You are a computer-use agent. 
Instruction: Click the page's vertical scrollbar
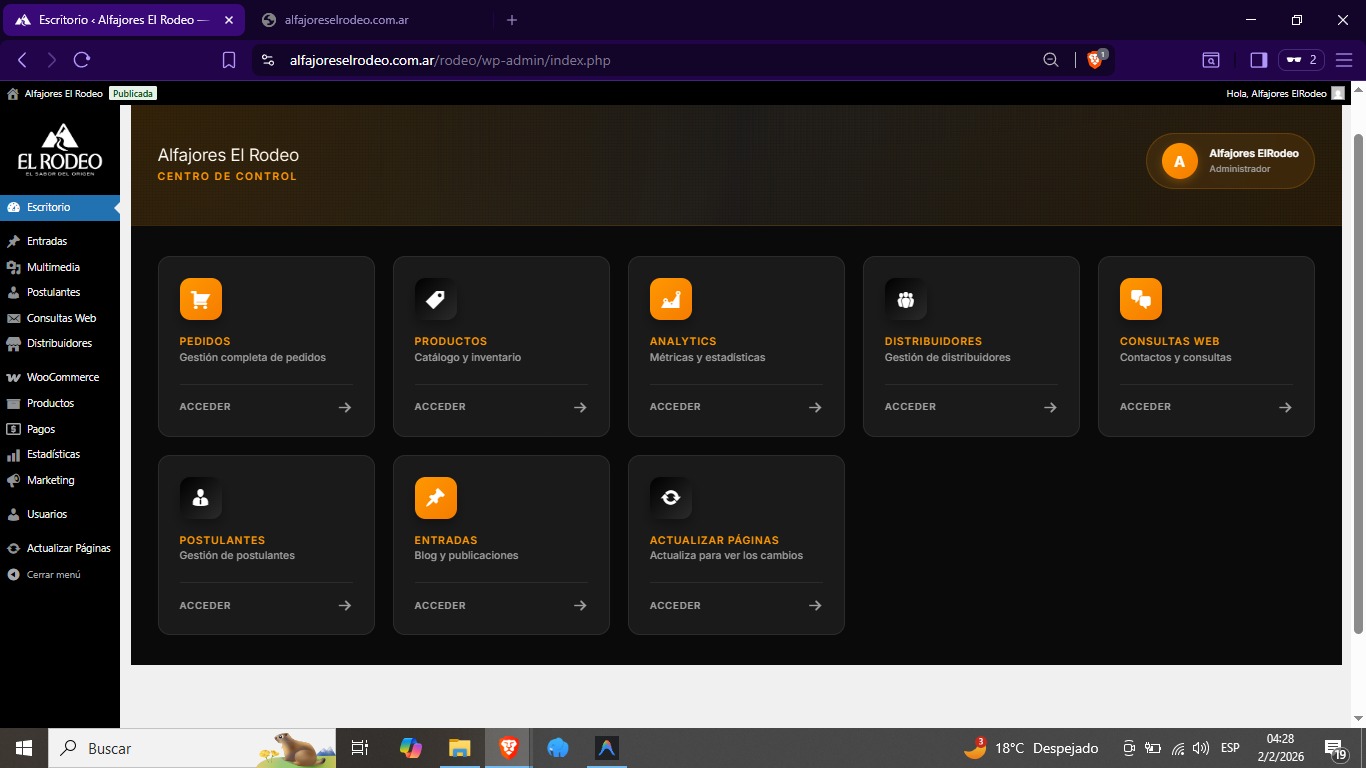coord(1357,380)
